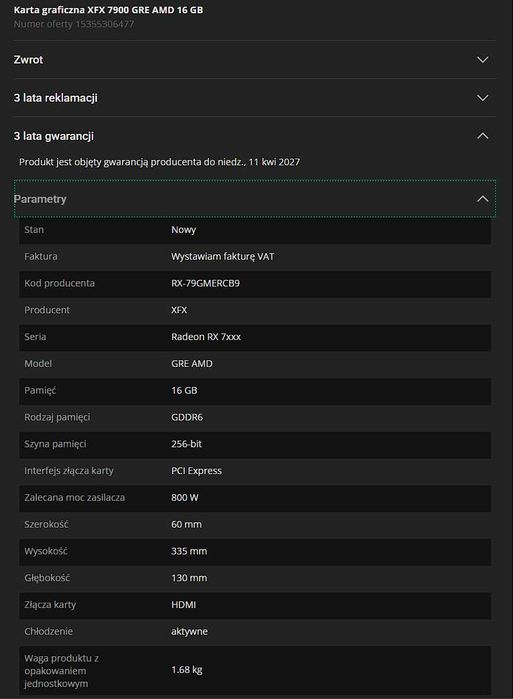513x699 pixels.
Task: Click the Stan label
Action: tap(34, 230)
